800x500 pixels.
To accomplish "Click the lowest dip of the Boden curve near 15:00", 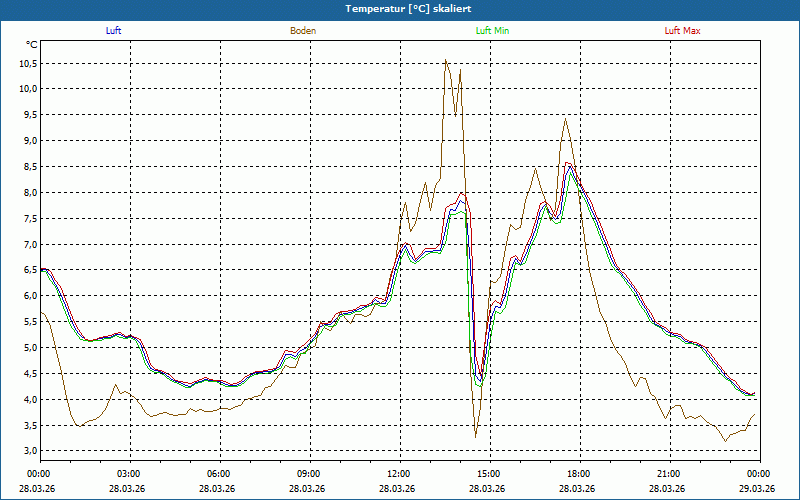I will (x=475, y=436).
